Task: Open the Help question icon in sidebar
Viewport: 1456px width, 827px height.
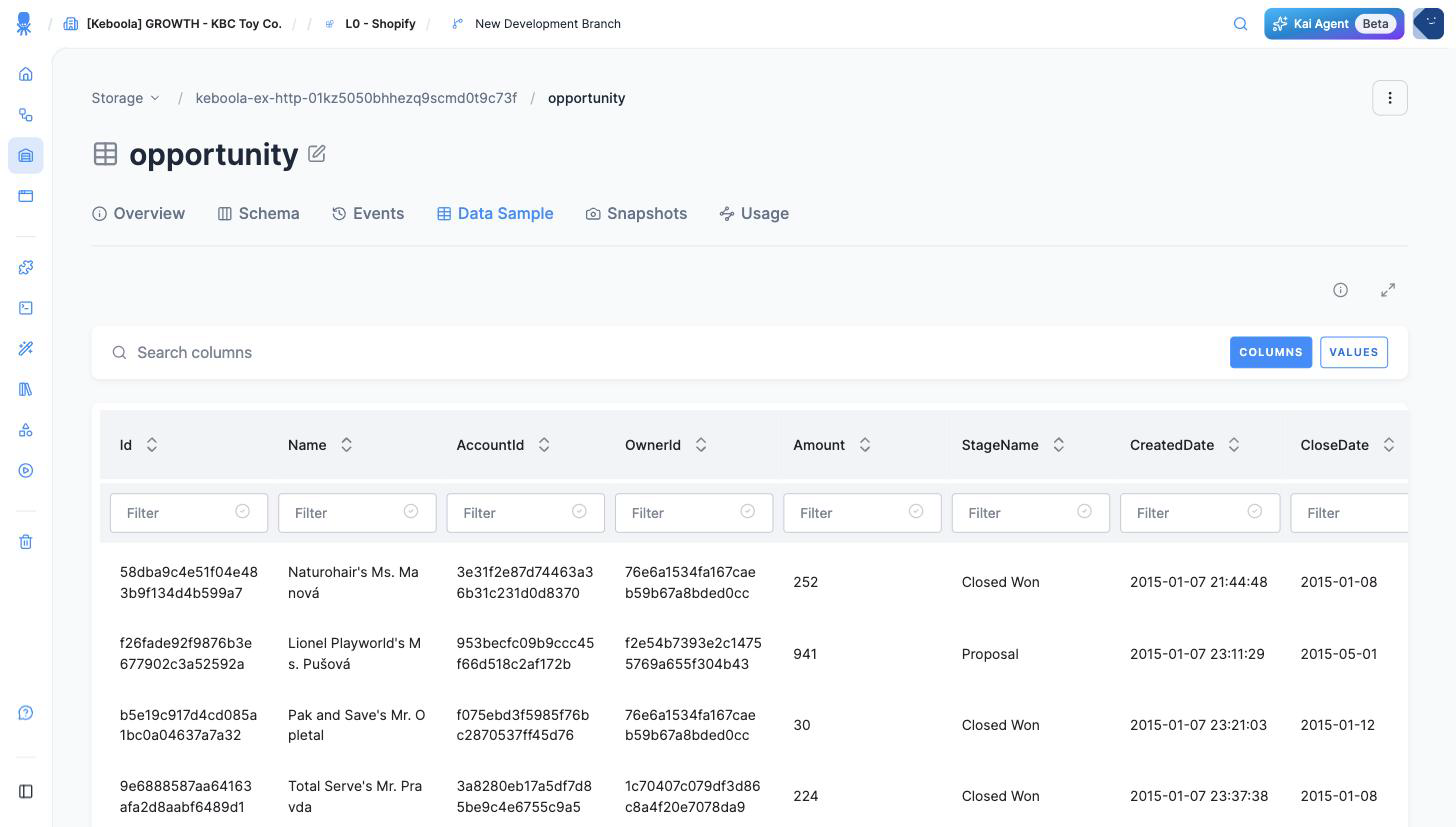Action: tap(26, 713)
